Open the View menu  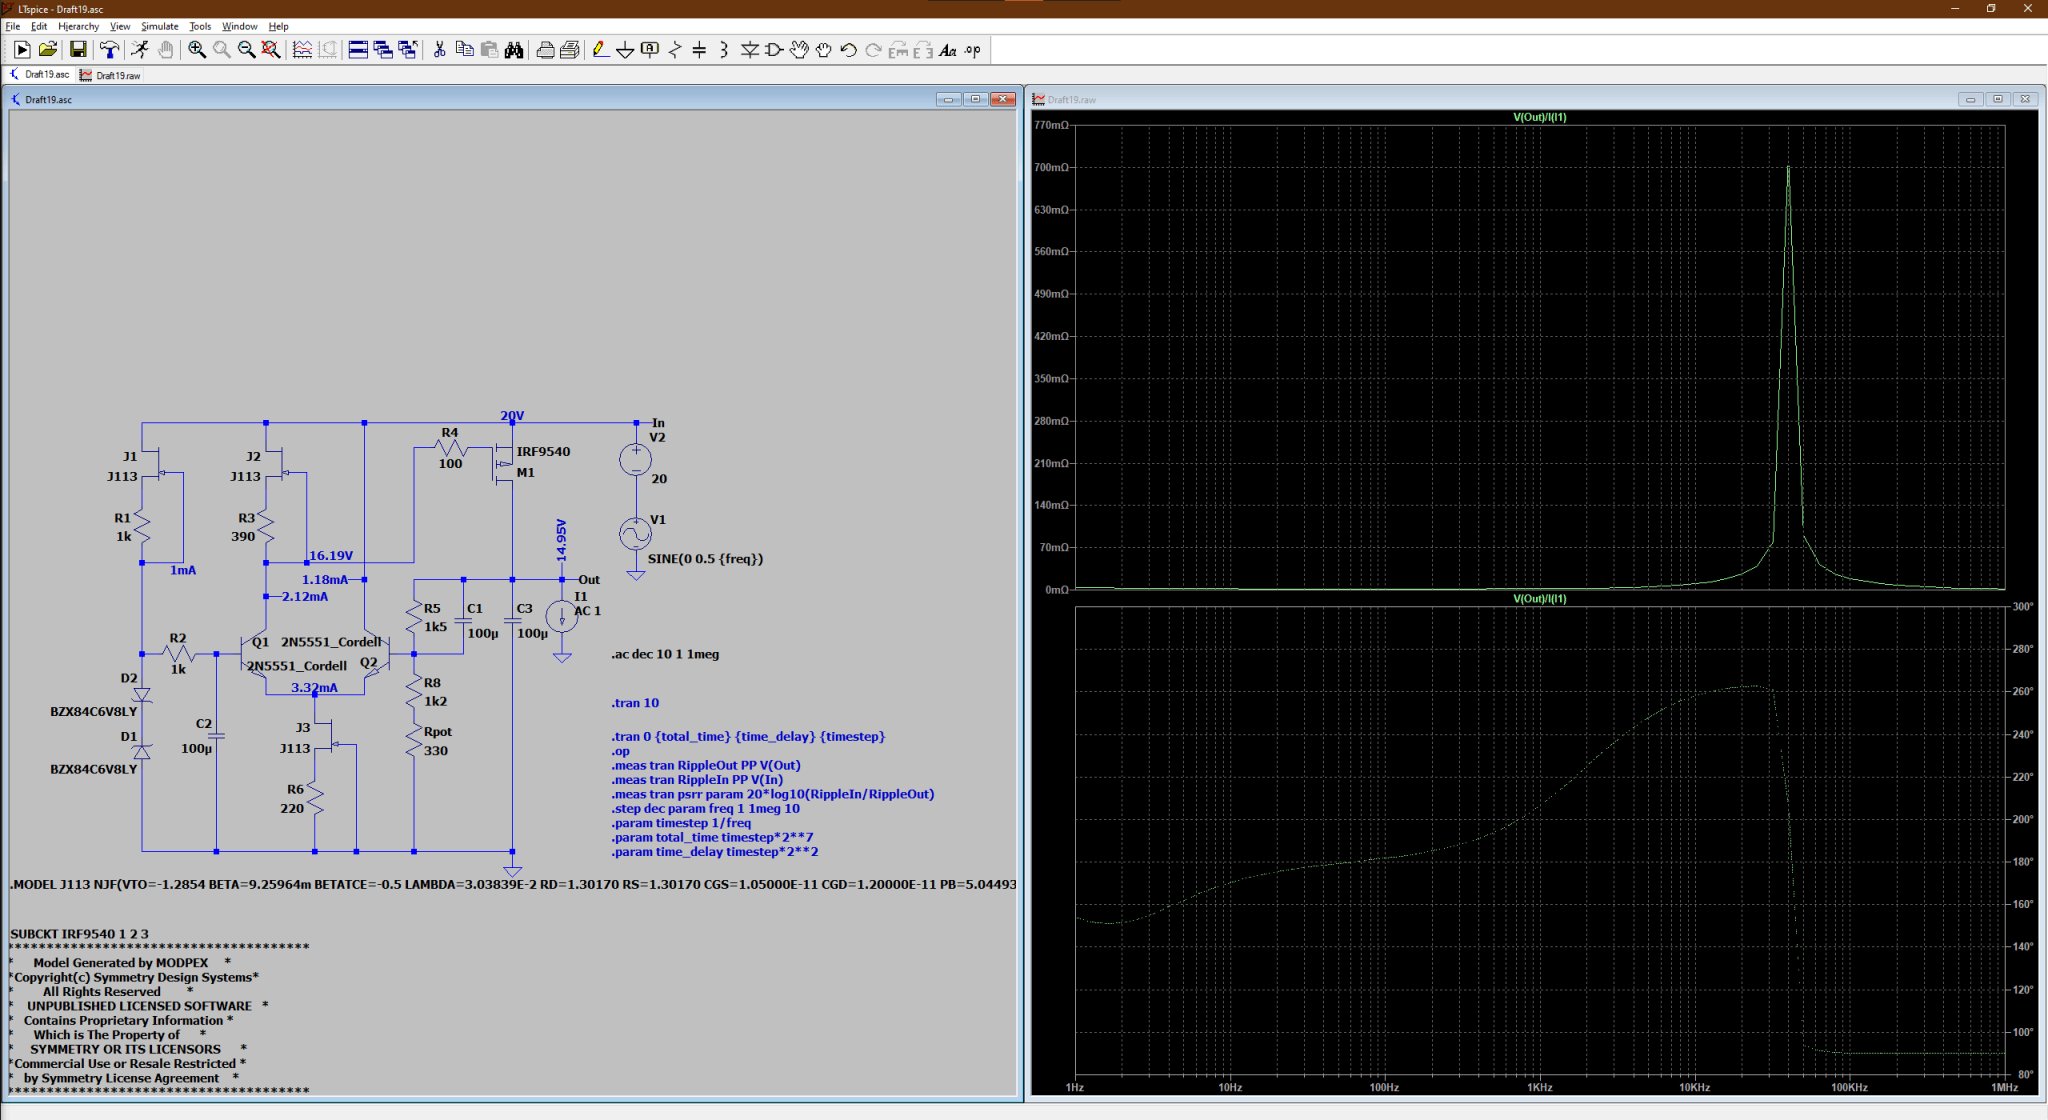click(120, 26)
